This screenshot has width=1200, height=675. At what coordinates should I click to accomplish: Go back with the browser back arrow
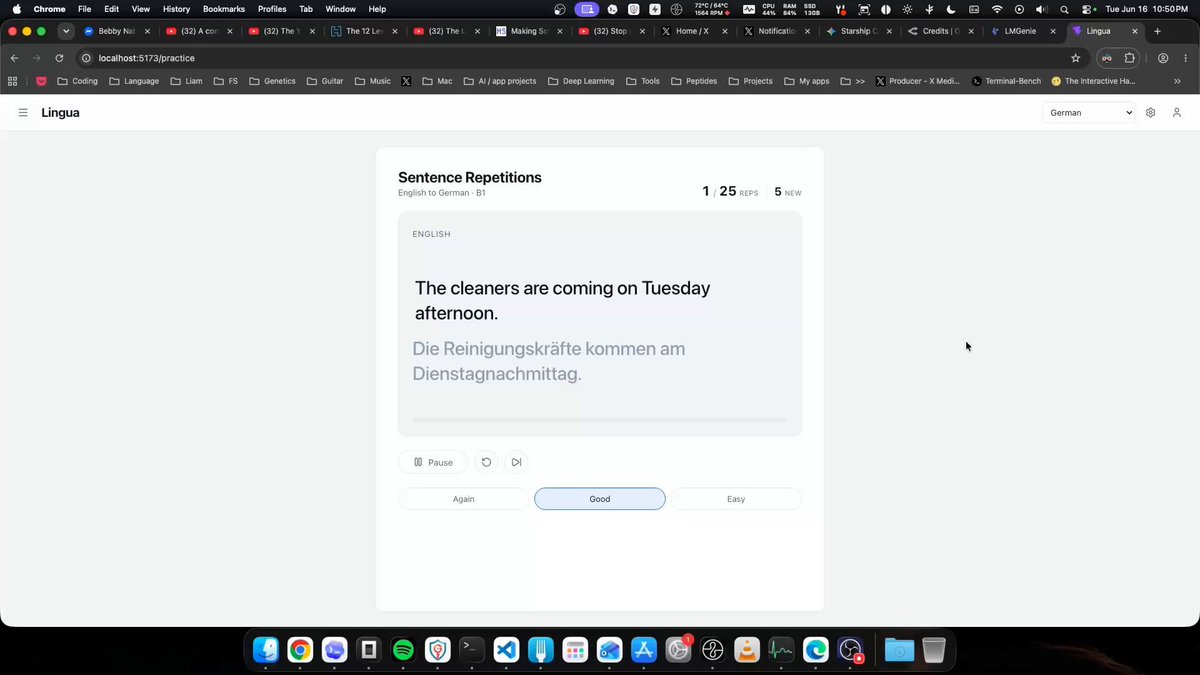point(14,58)
